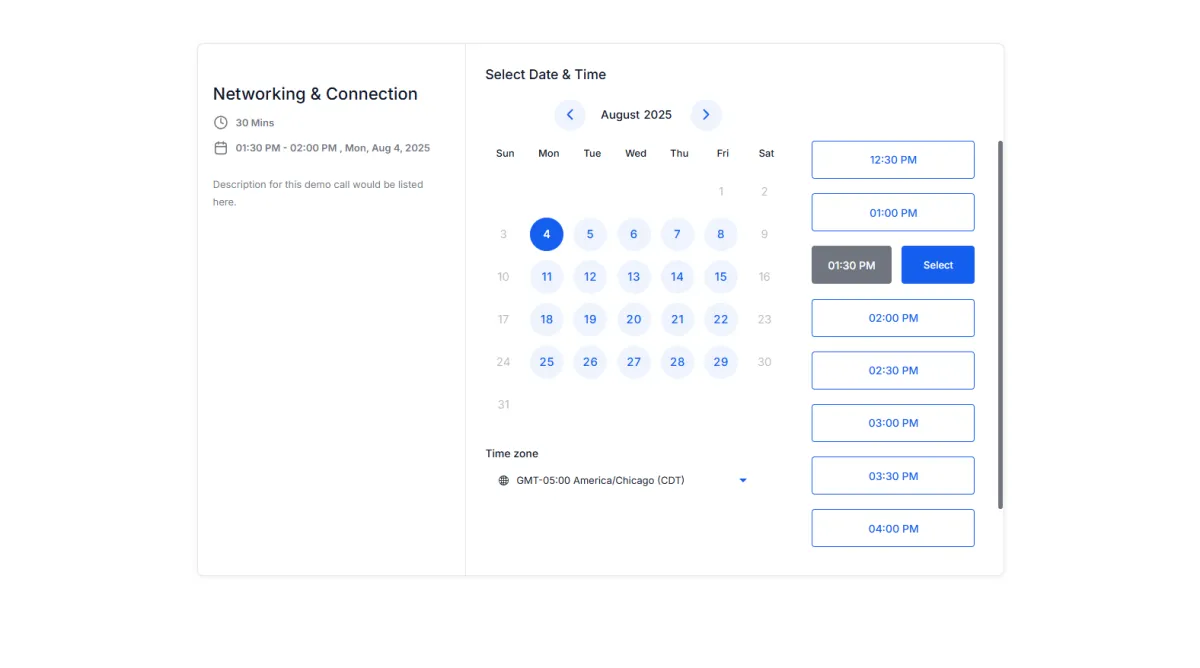This screenshot has width=1200, height=668.
Task: Click the 01:30 PM - 02:00 PM booking summary
Action: (333, 148)
